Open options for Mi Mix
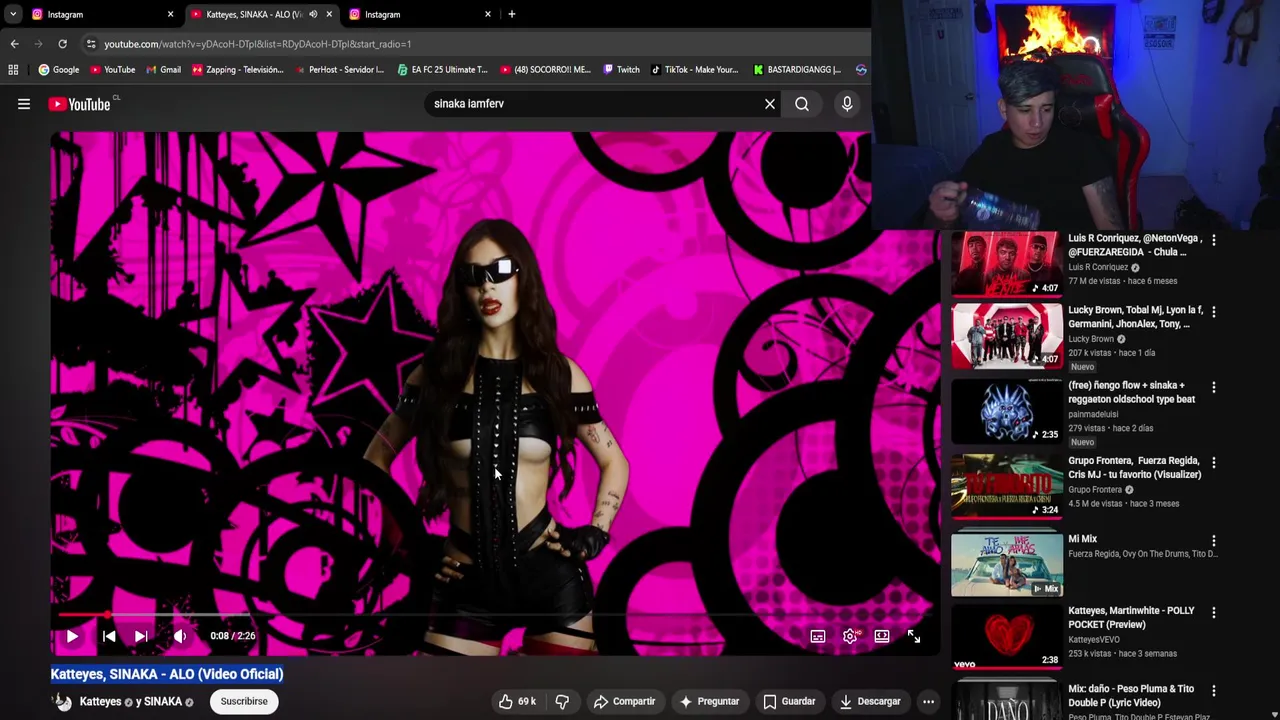The width and height of the screenshot is (1280, 720). pyautogui.click(x=1214, y=541)
